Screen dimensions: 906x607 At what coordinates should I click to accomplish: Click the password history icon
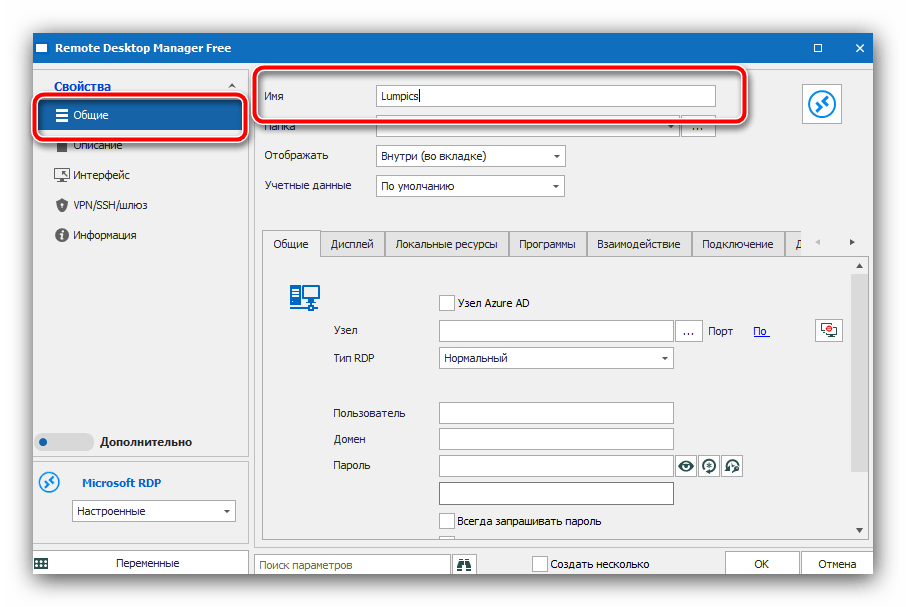click(731, 466)
